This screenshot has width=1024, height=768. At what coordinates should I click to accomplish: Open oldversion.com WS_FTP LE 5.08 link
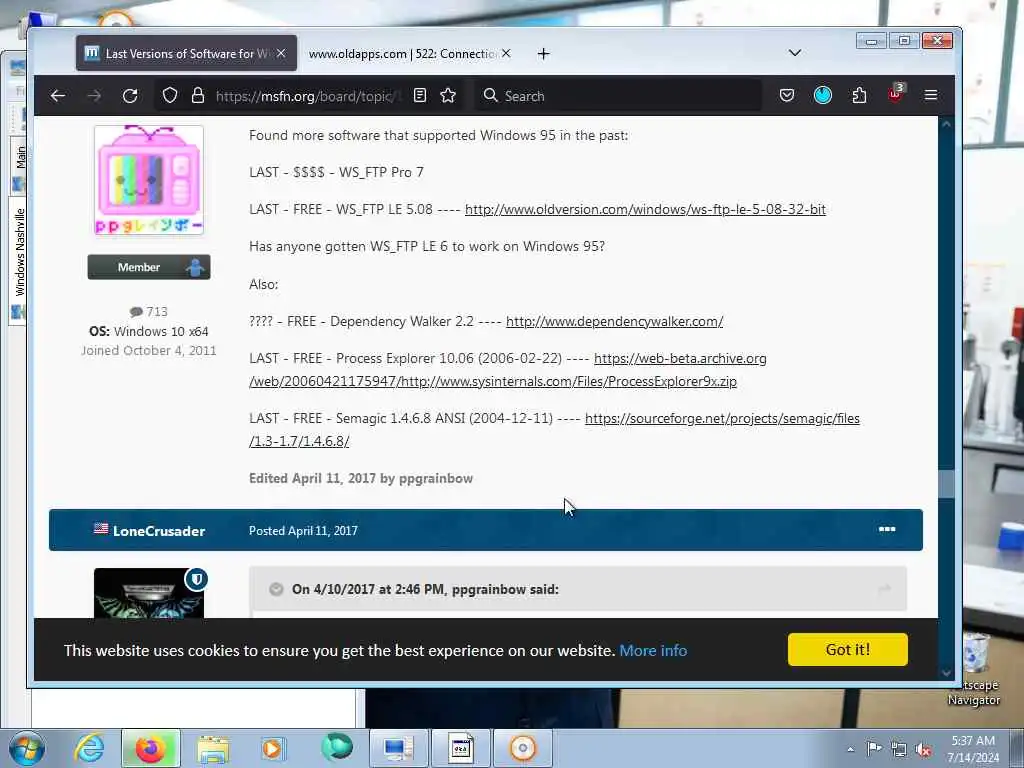tap(645, 210)
